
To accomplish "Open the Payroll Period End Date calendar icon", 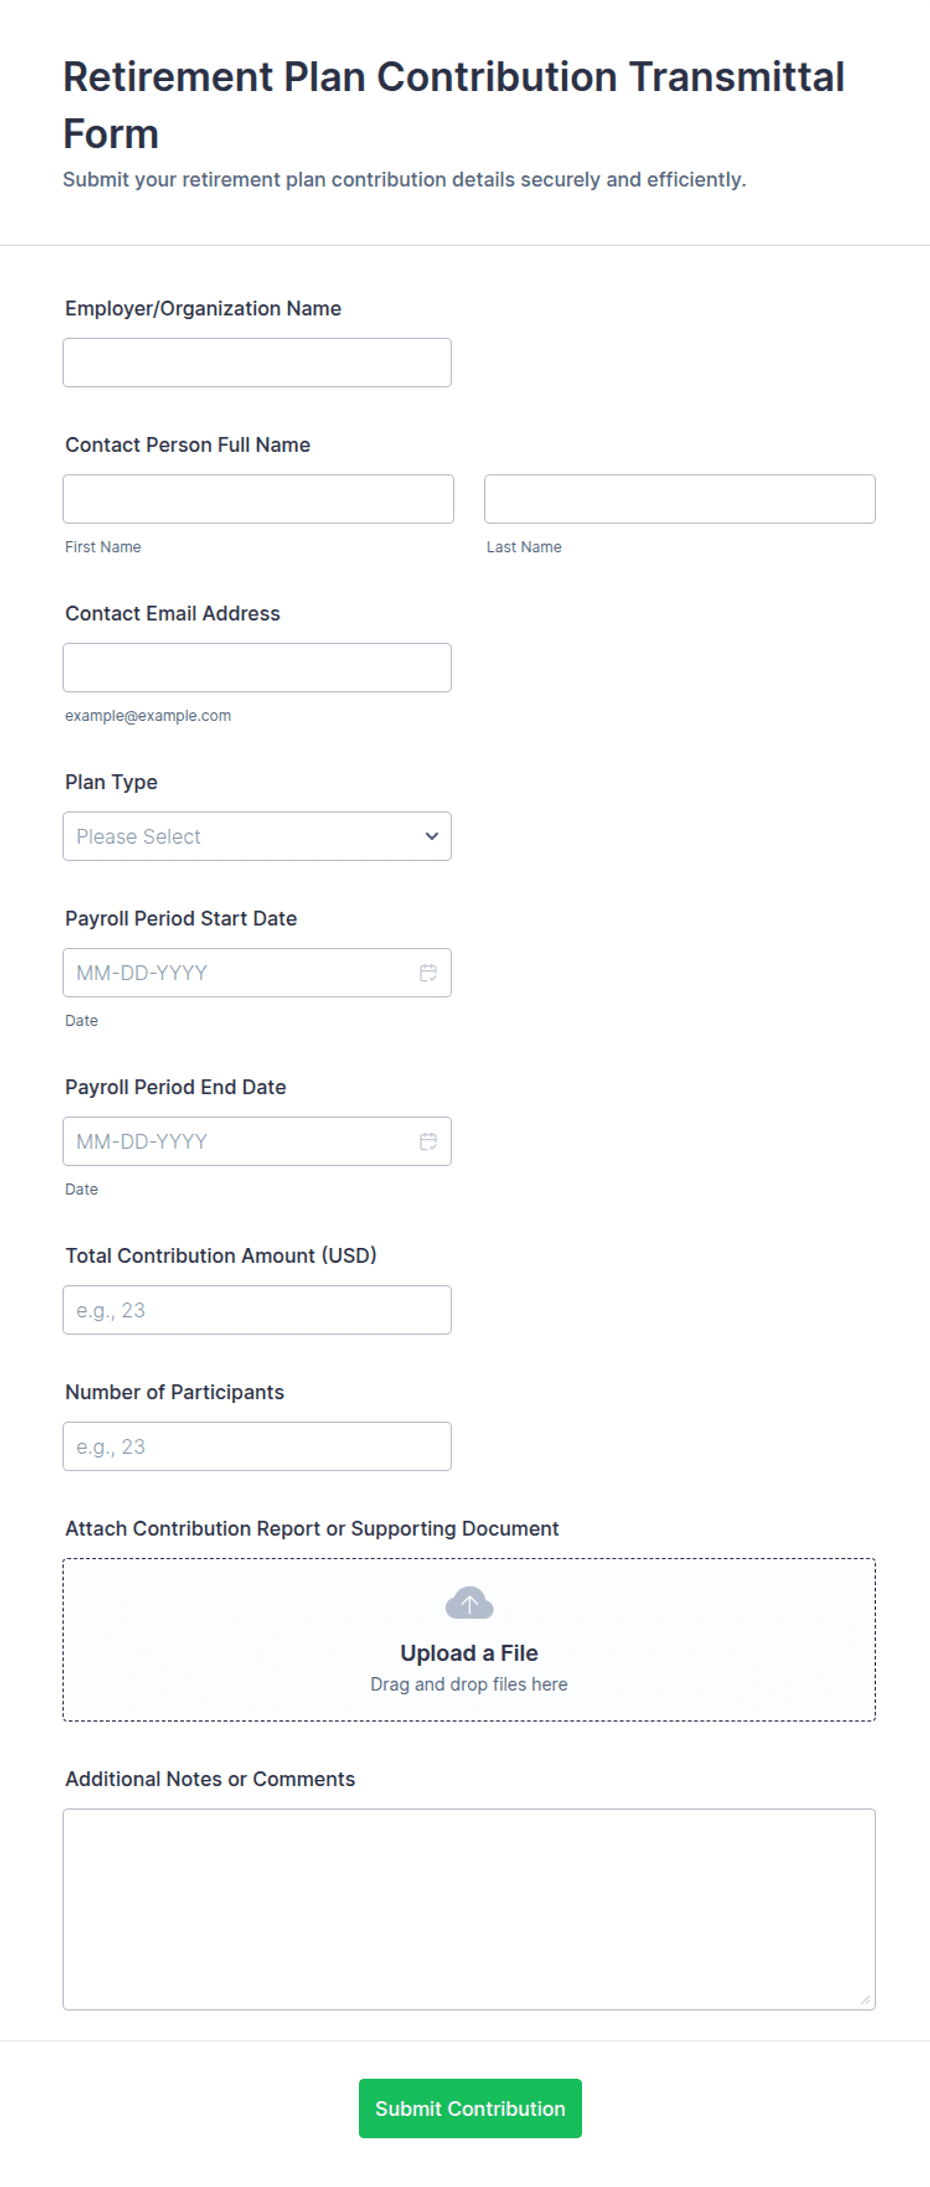I will pyautogui.click(x=428, y=1141).
